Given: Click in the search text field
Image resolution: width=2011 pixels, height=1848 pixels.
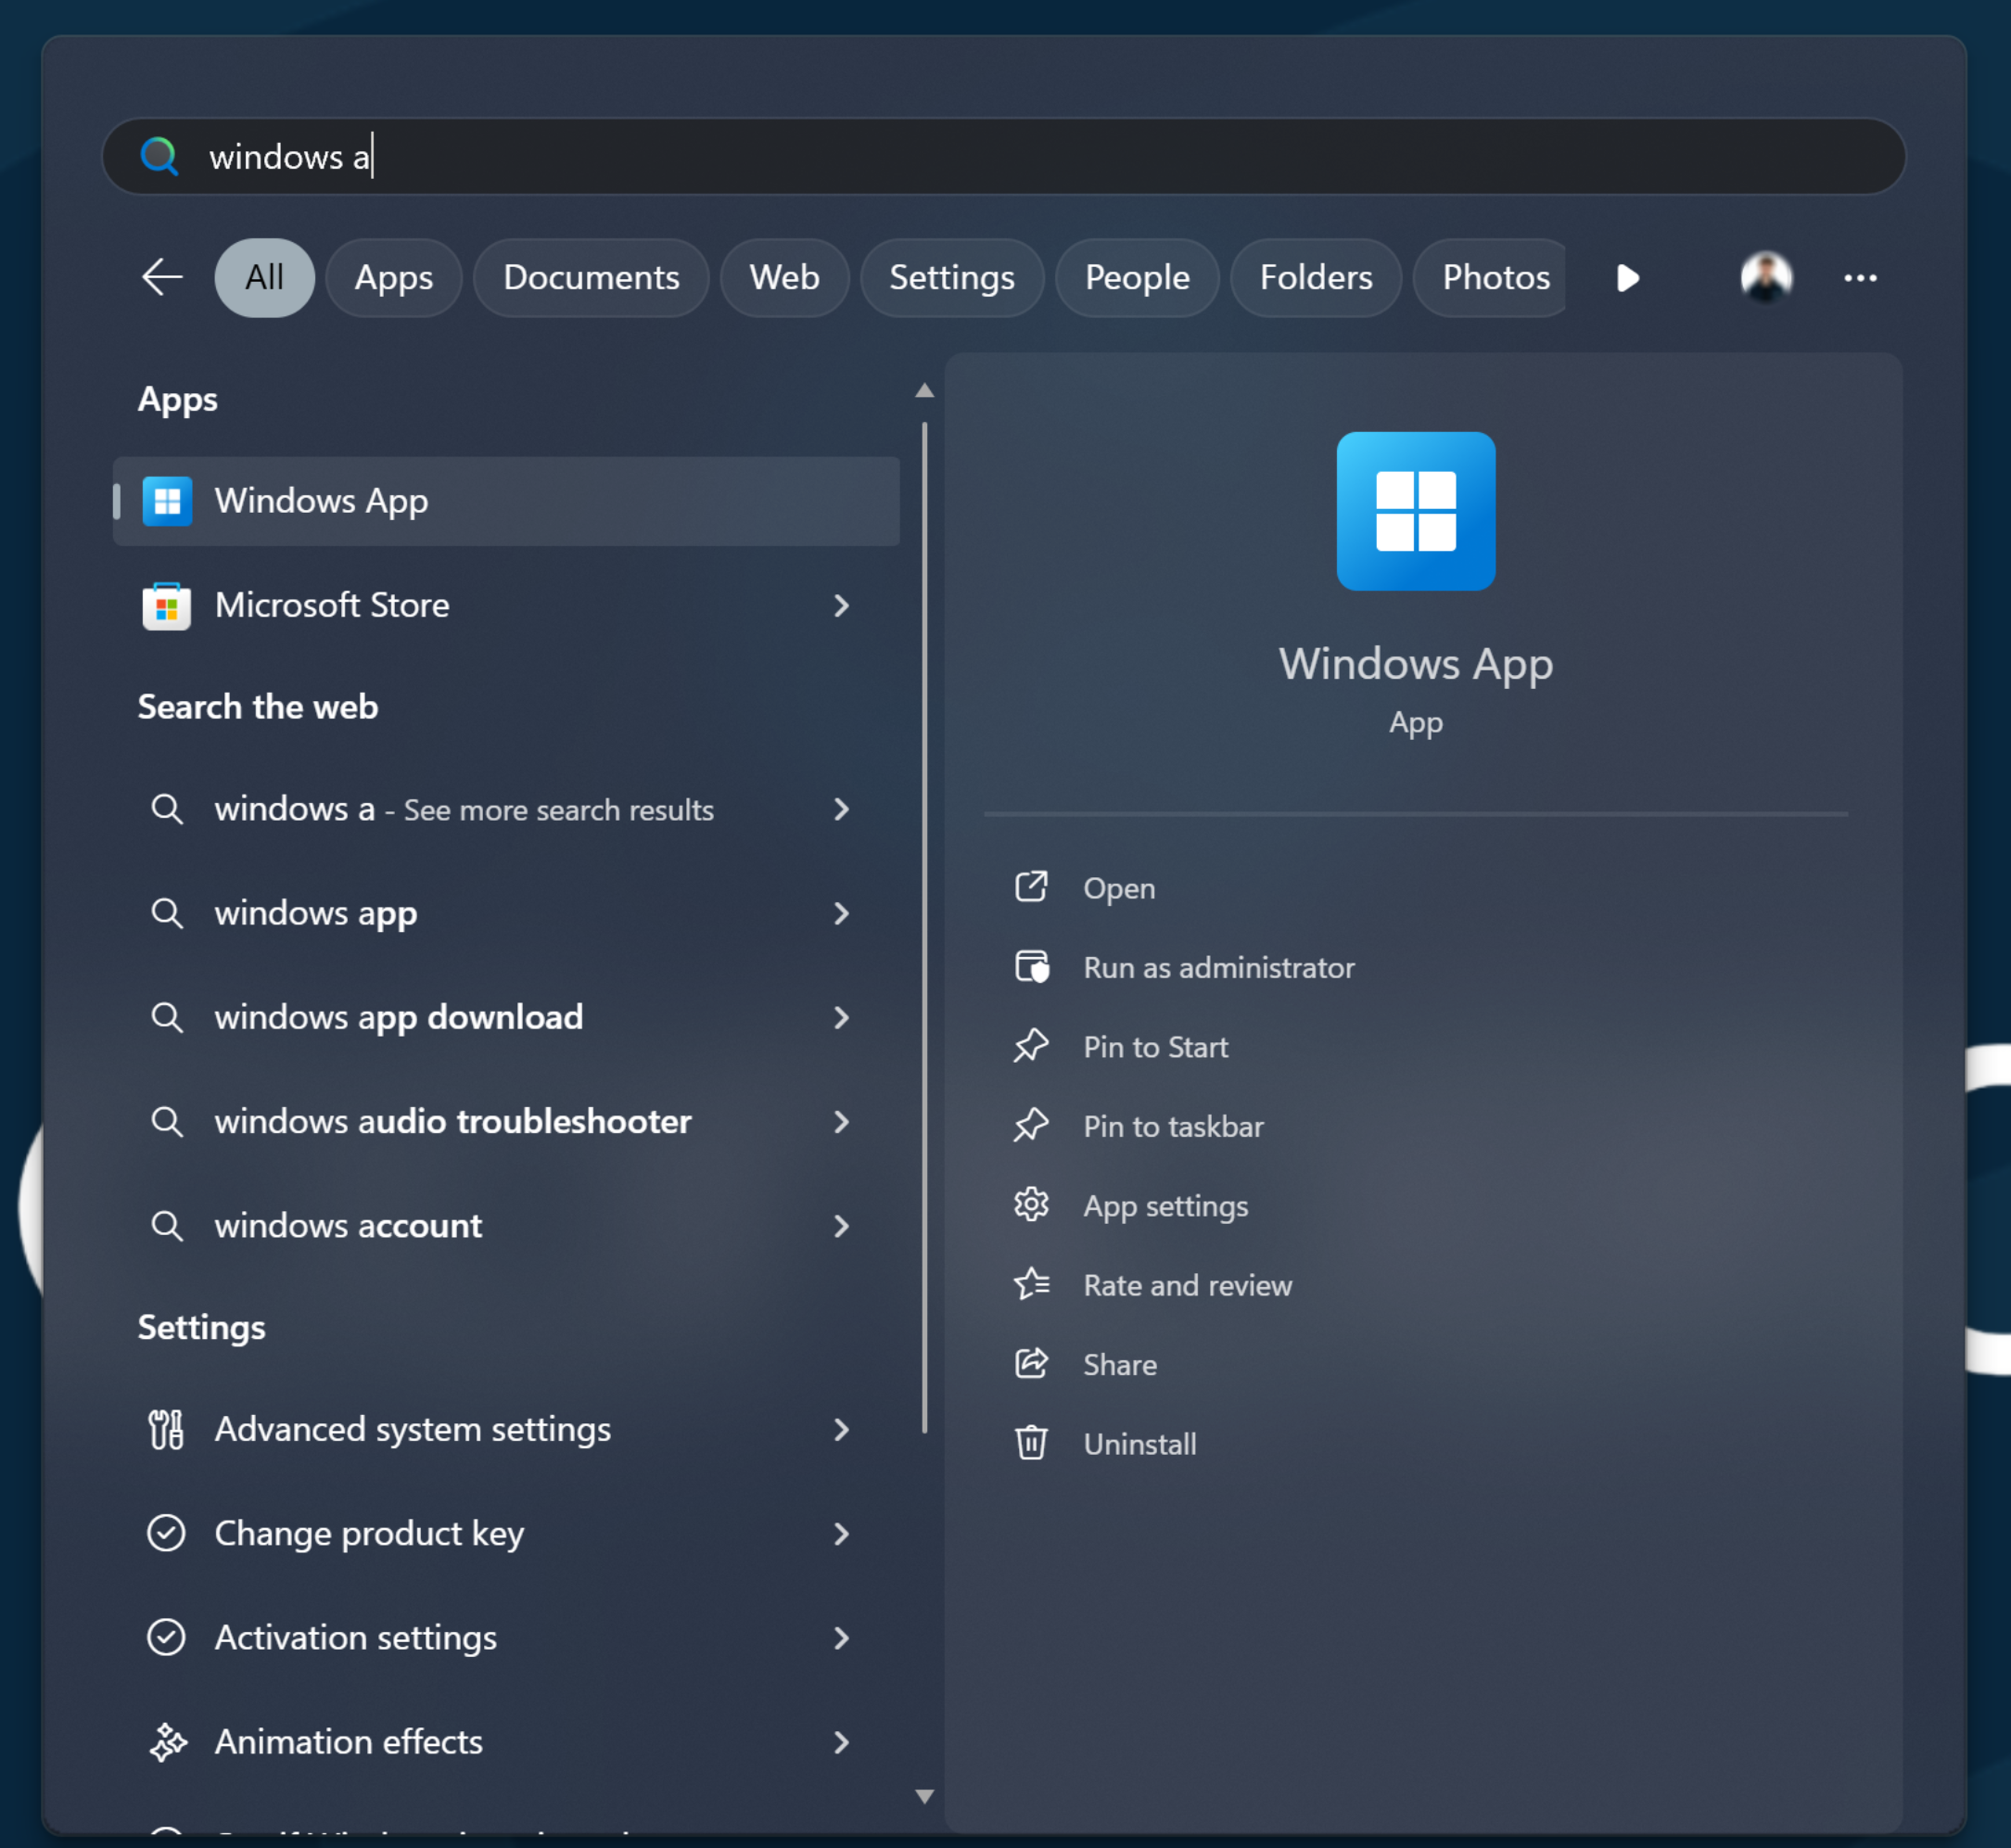Looking at the screenshot, I should pos(1000,157).
